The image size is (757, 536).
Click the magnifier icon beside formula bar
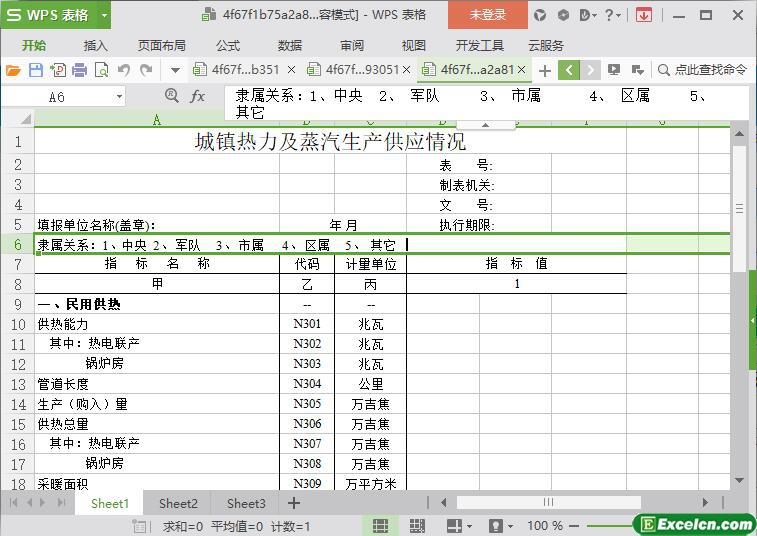(171, 96)
